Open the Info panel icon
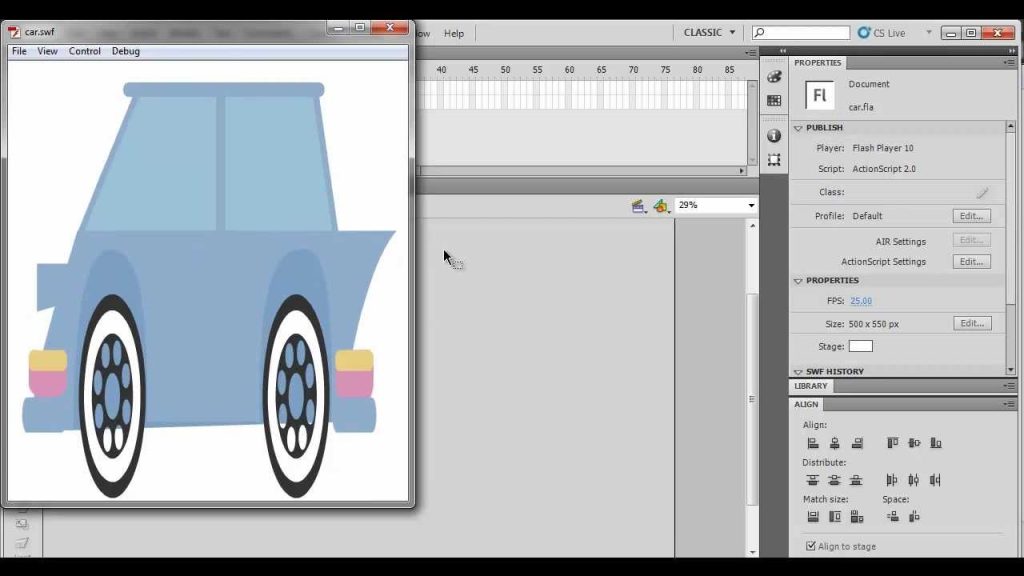 pos(774,136)
